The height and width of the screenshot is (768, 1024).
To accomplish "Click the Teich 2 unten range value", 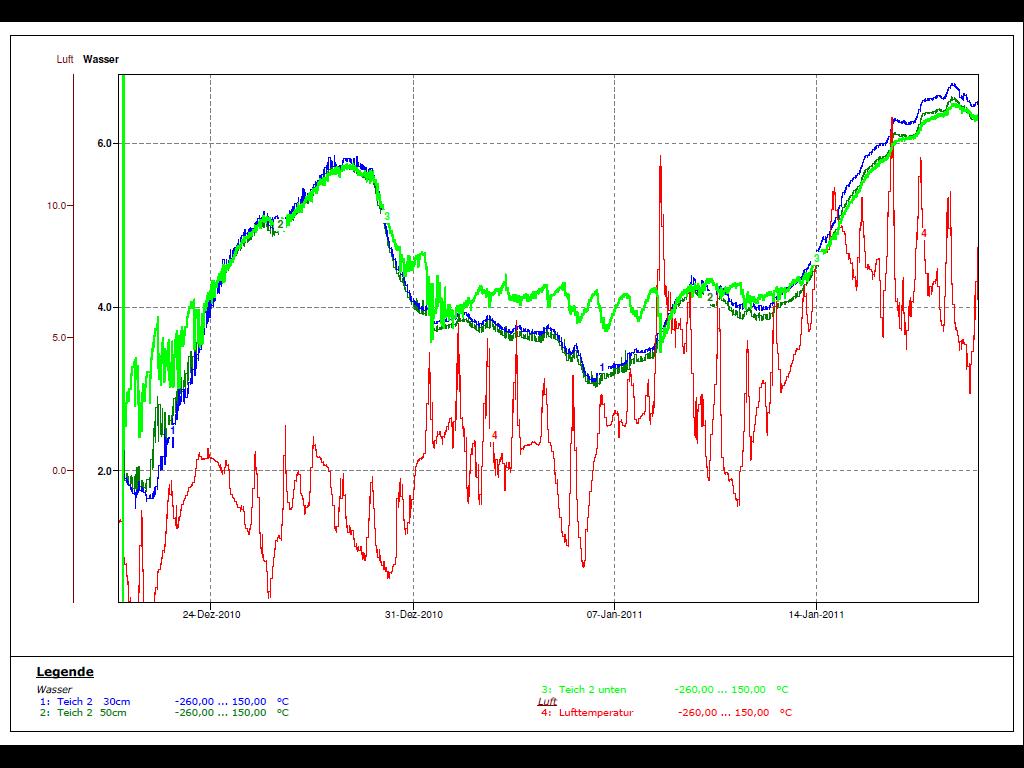I will (720, 690).
